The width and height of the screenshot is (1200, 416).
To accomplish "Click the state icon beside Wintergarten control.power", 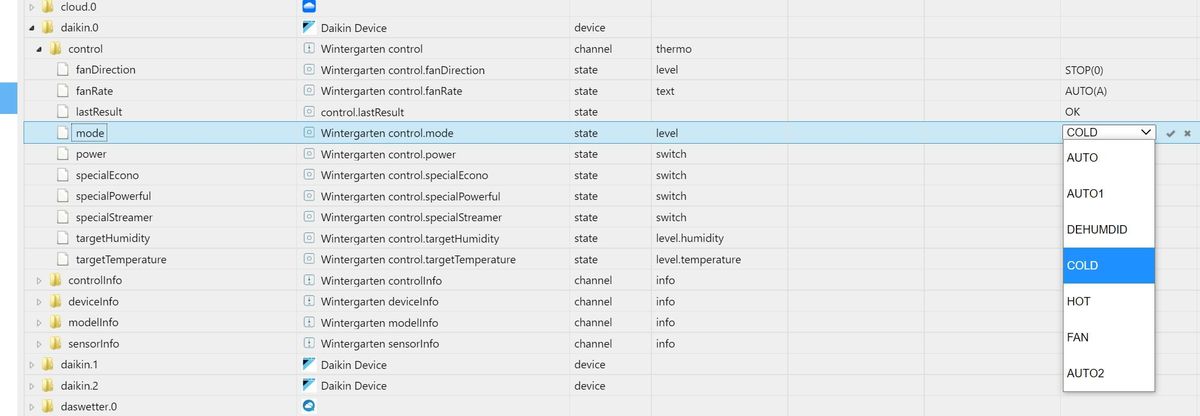I will point(309,154).
